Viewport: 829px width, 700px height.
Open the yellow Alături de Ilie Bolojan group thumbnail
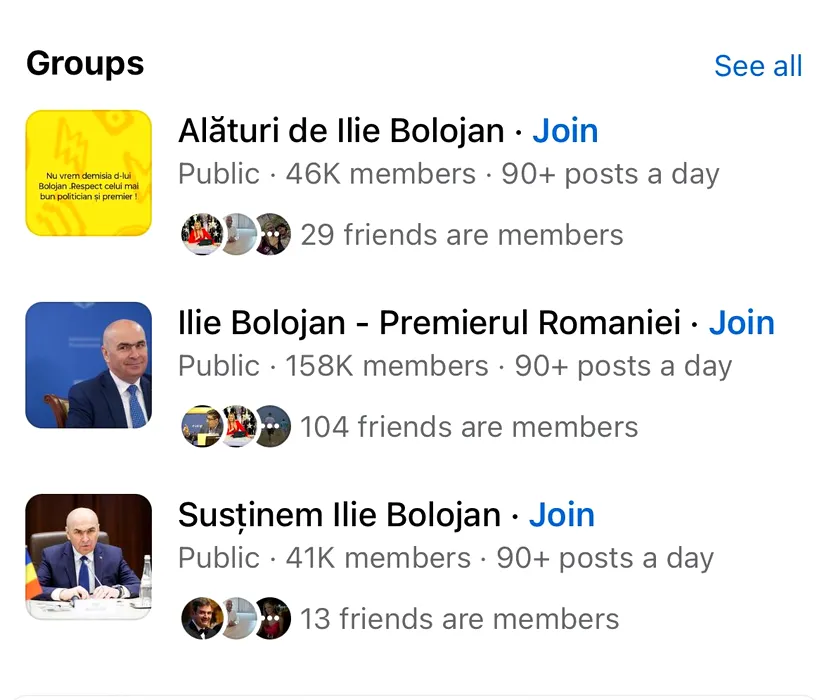88,173
